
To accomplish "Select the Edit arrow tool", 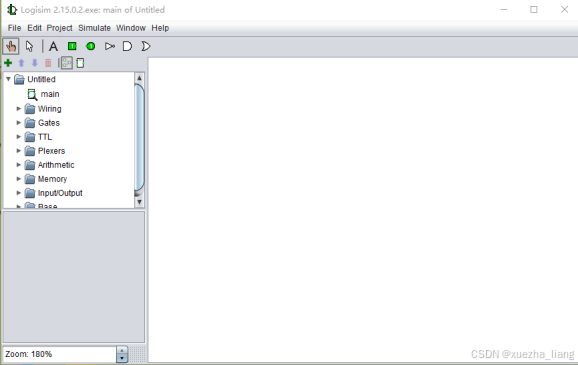I will click(x=29, y=46).
